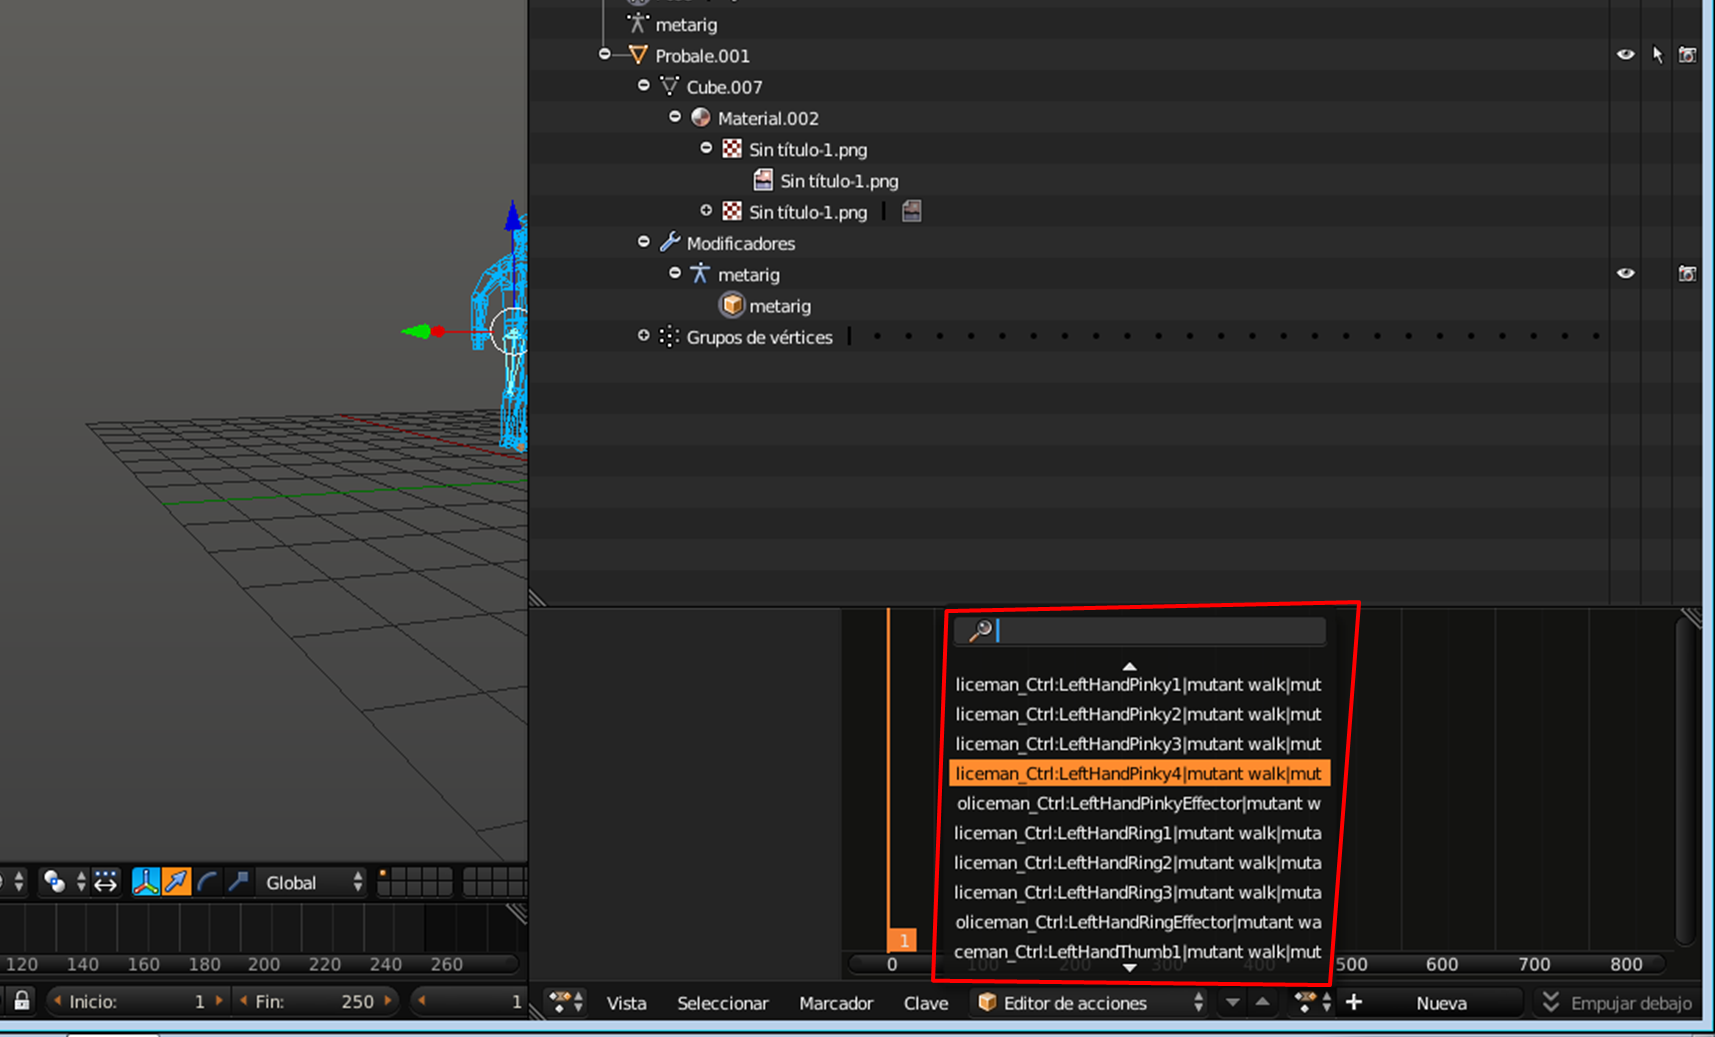Expand the second Sin título-1.png texture
This screenshot has width=1715, height=1037.
[x=706, y=210]
